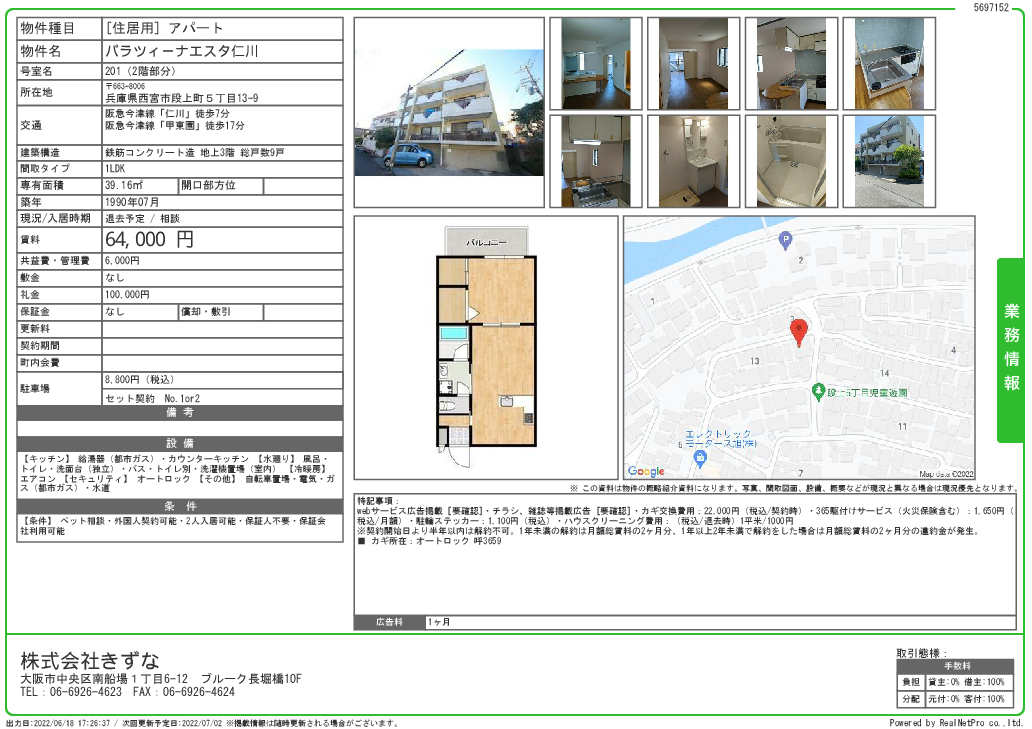Image resolution: width=1032 pixels, height=729 pixels.
Task: Click the blue shop marker on map
Action: (699, 459)
